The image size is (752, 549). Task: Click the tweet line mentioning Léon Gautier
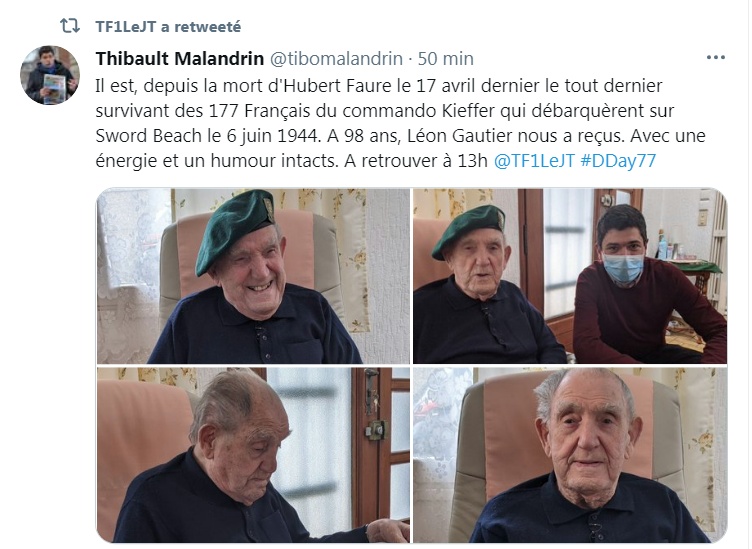(x=400, y=136)
